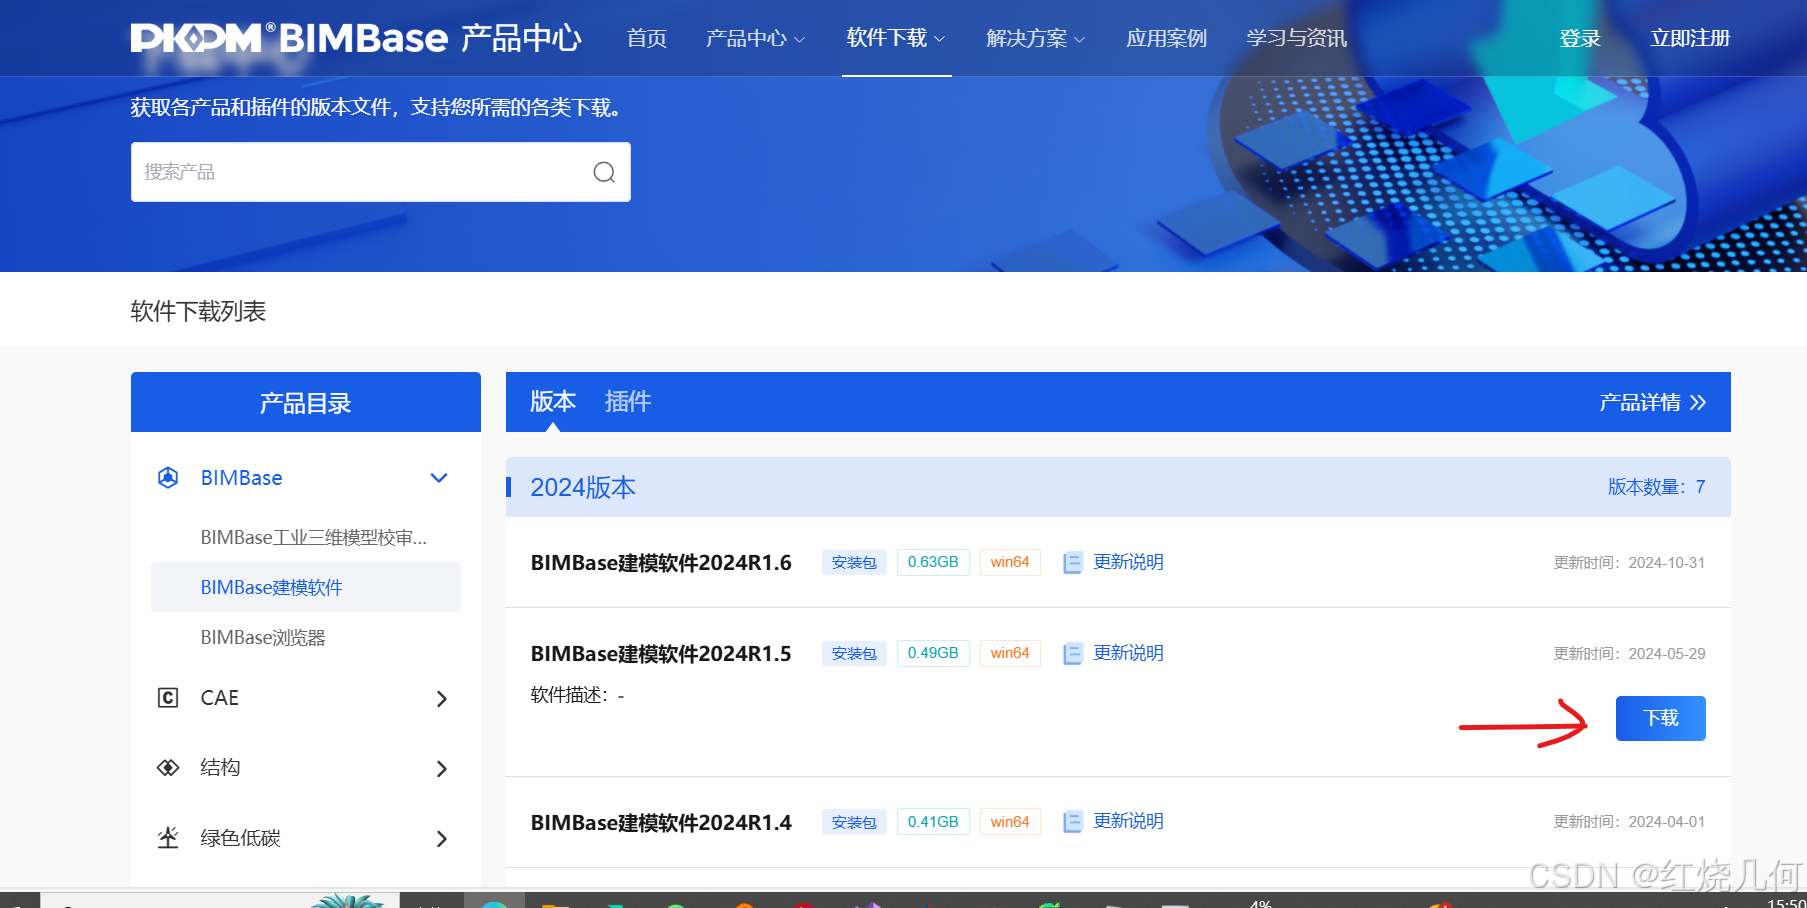The height and width of the screenshot is (908, 1807).
Task: Click the 更新说明 document icon for 2024R1.4
Action: pyautogui.click(x=1072, y=822)
